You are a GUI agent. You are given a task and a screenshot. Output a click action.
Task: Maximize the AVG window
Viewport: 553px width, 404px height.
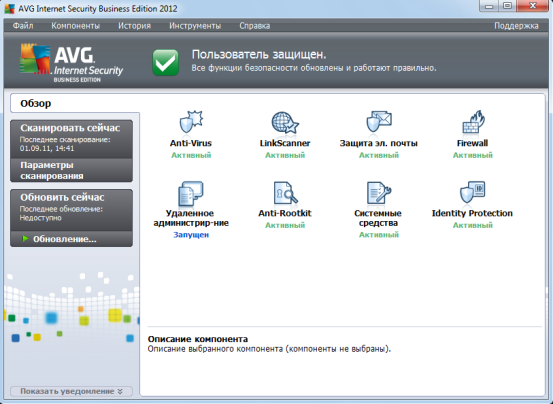(508, 6)
